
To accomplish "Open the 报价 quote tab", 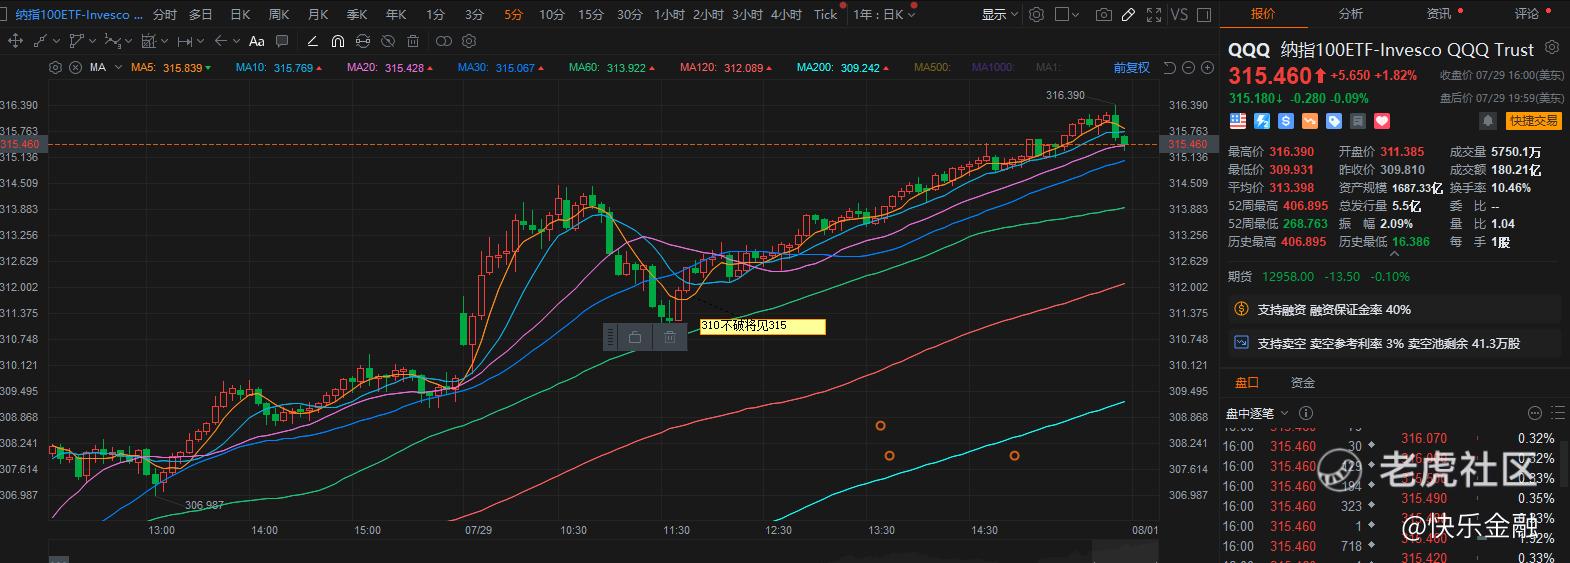I will [x=1263, y=14].
